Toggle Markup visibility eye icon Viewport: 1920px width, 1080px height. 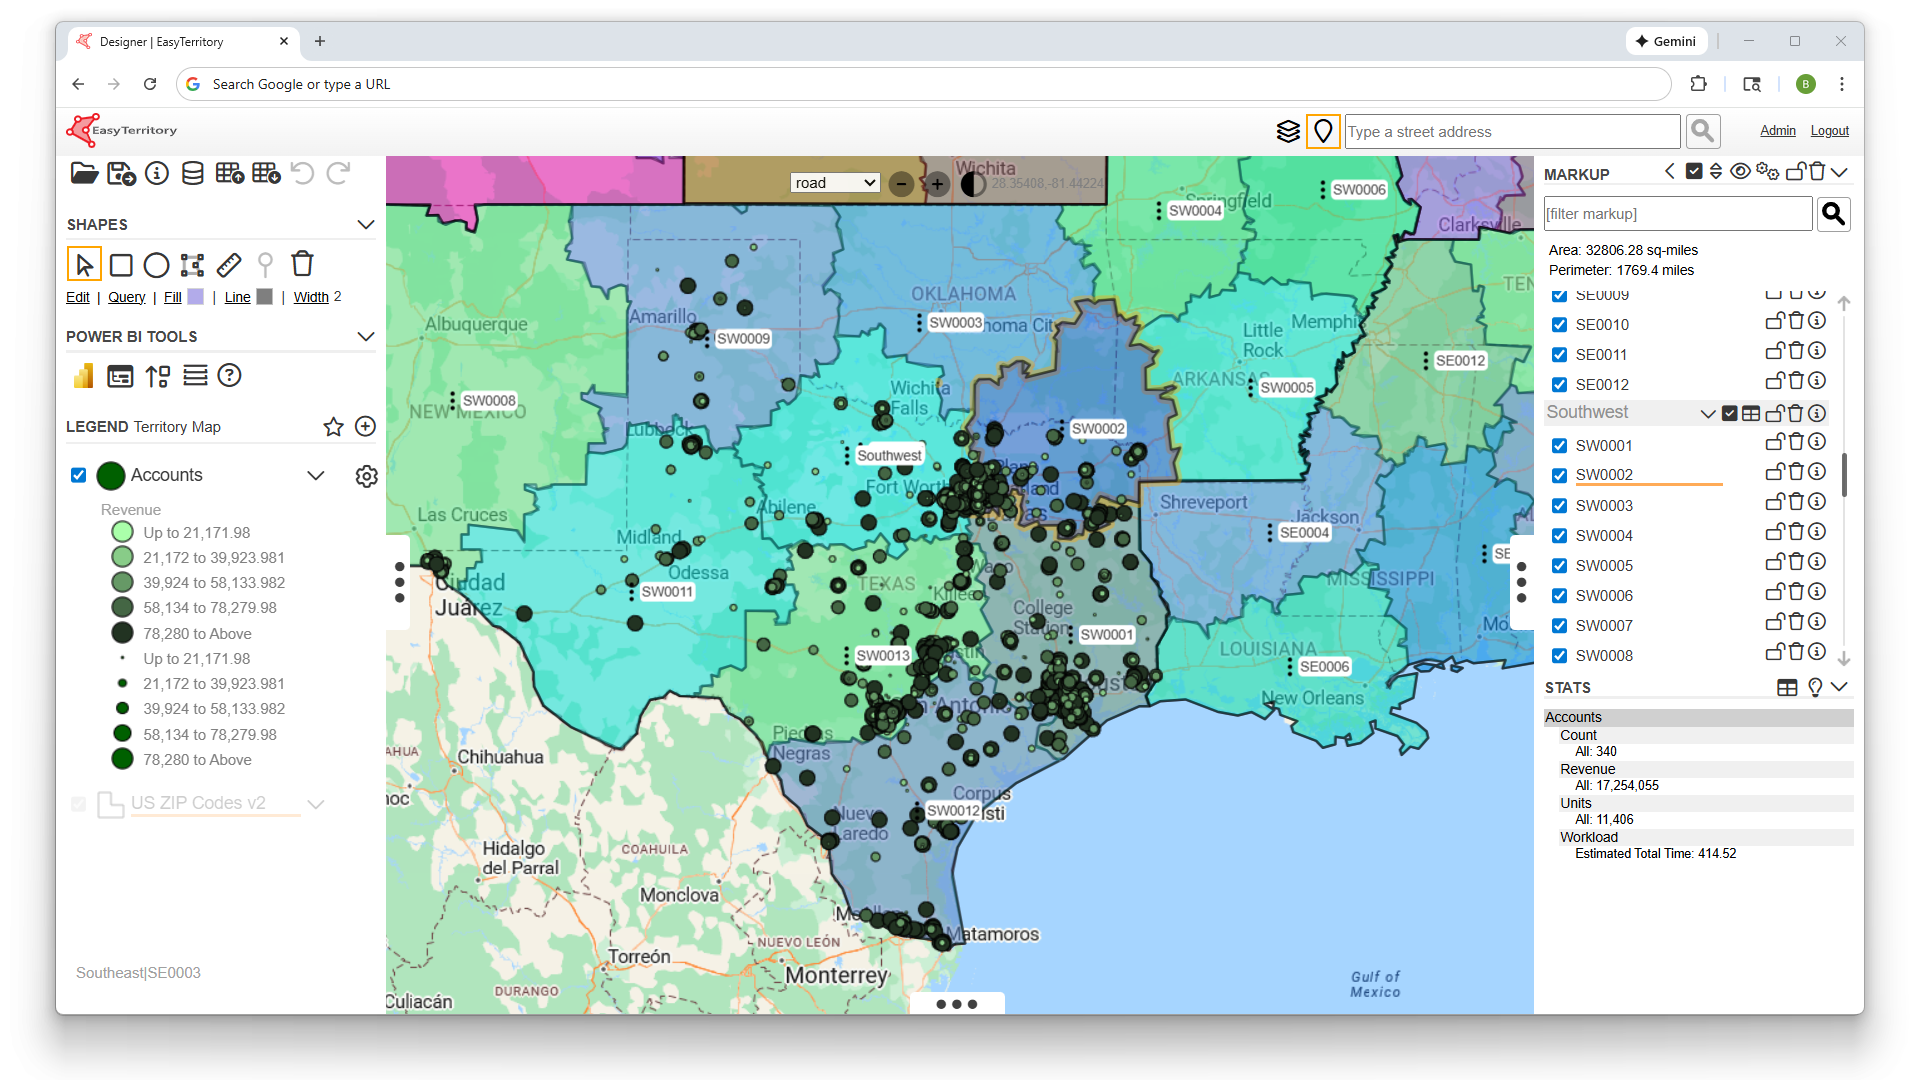[x=1740, y=172]
